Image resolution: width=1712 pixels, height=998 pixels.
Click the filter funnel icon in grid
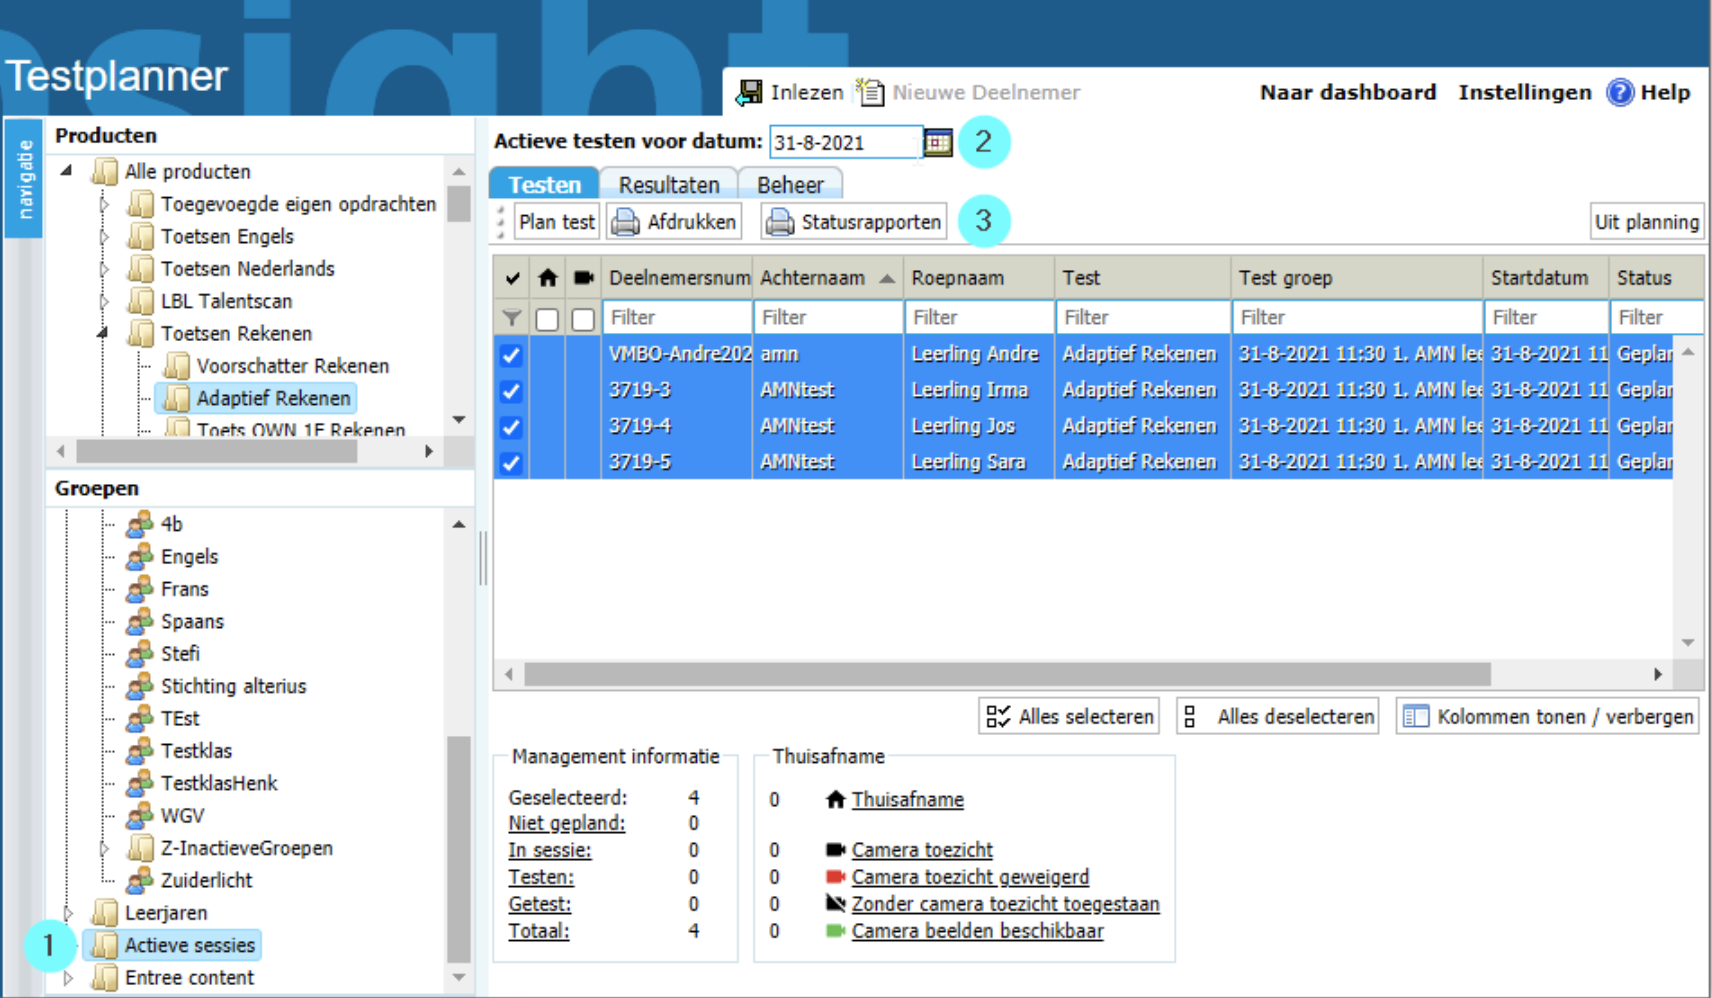point(511,318)
